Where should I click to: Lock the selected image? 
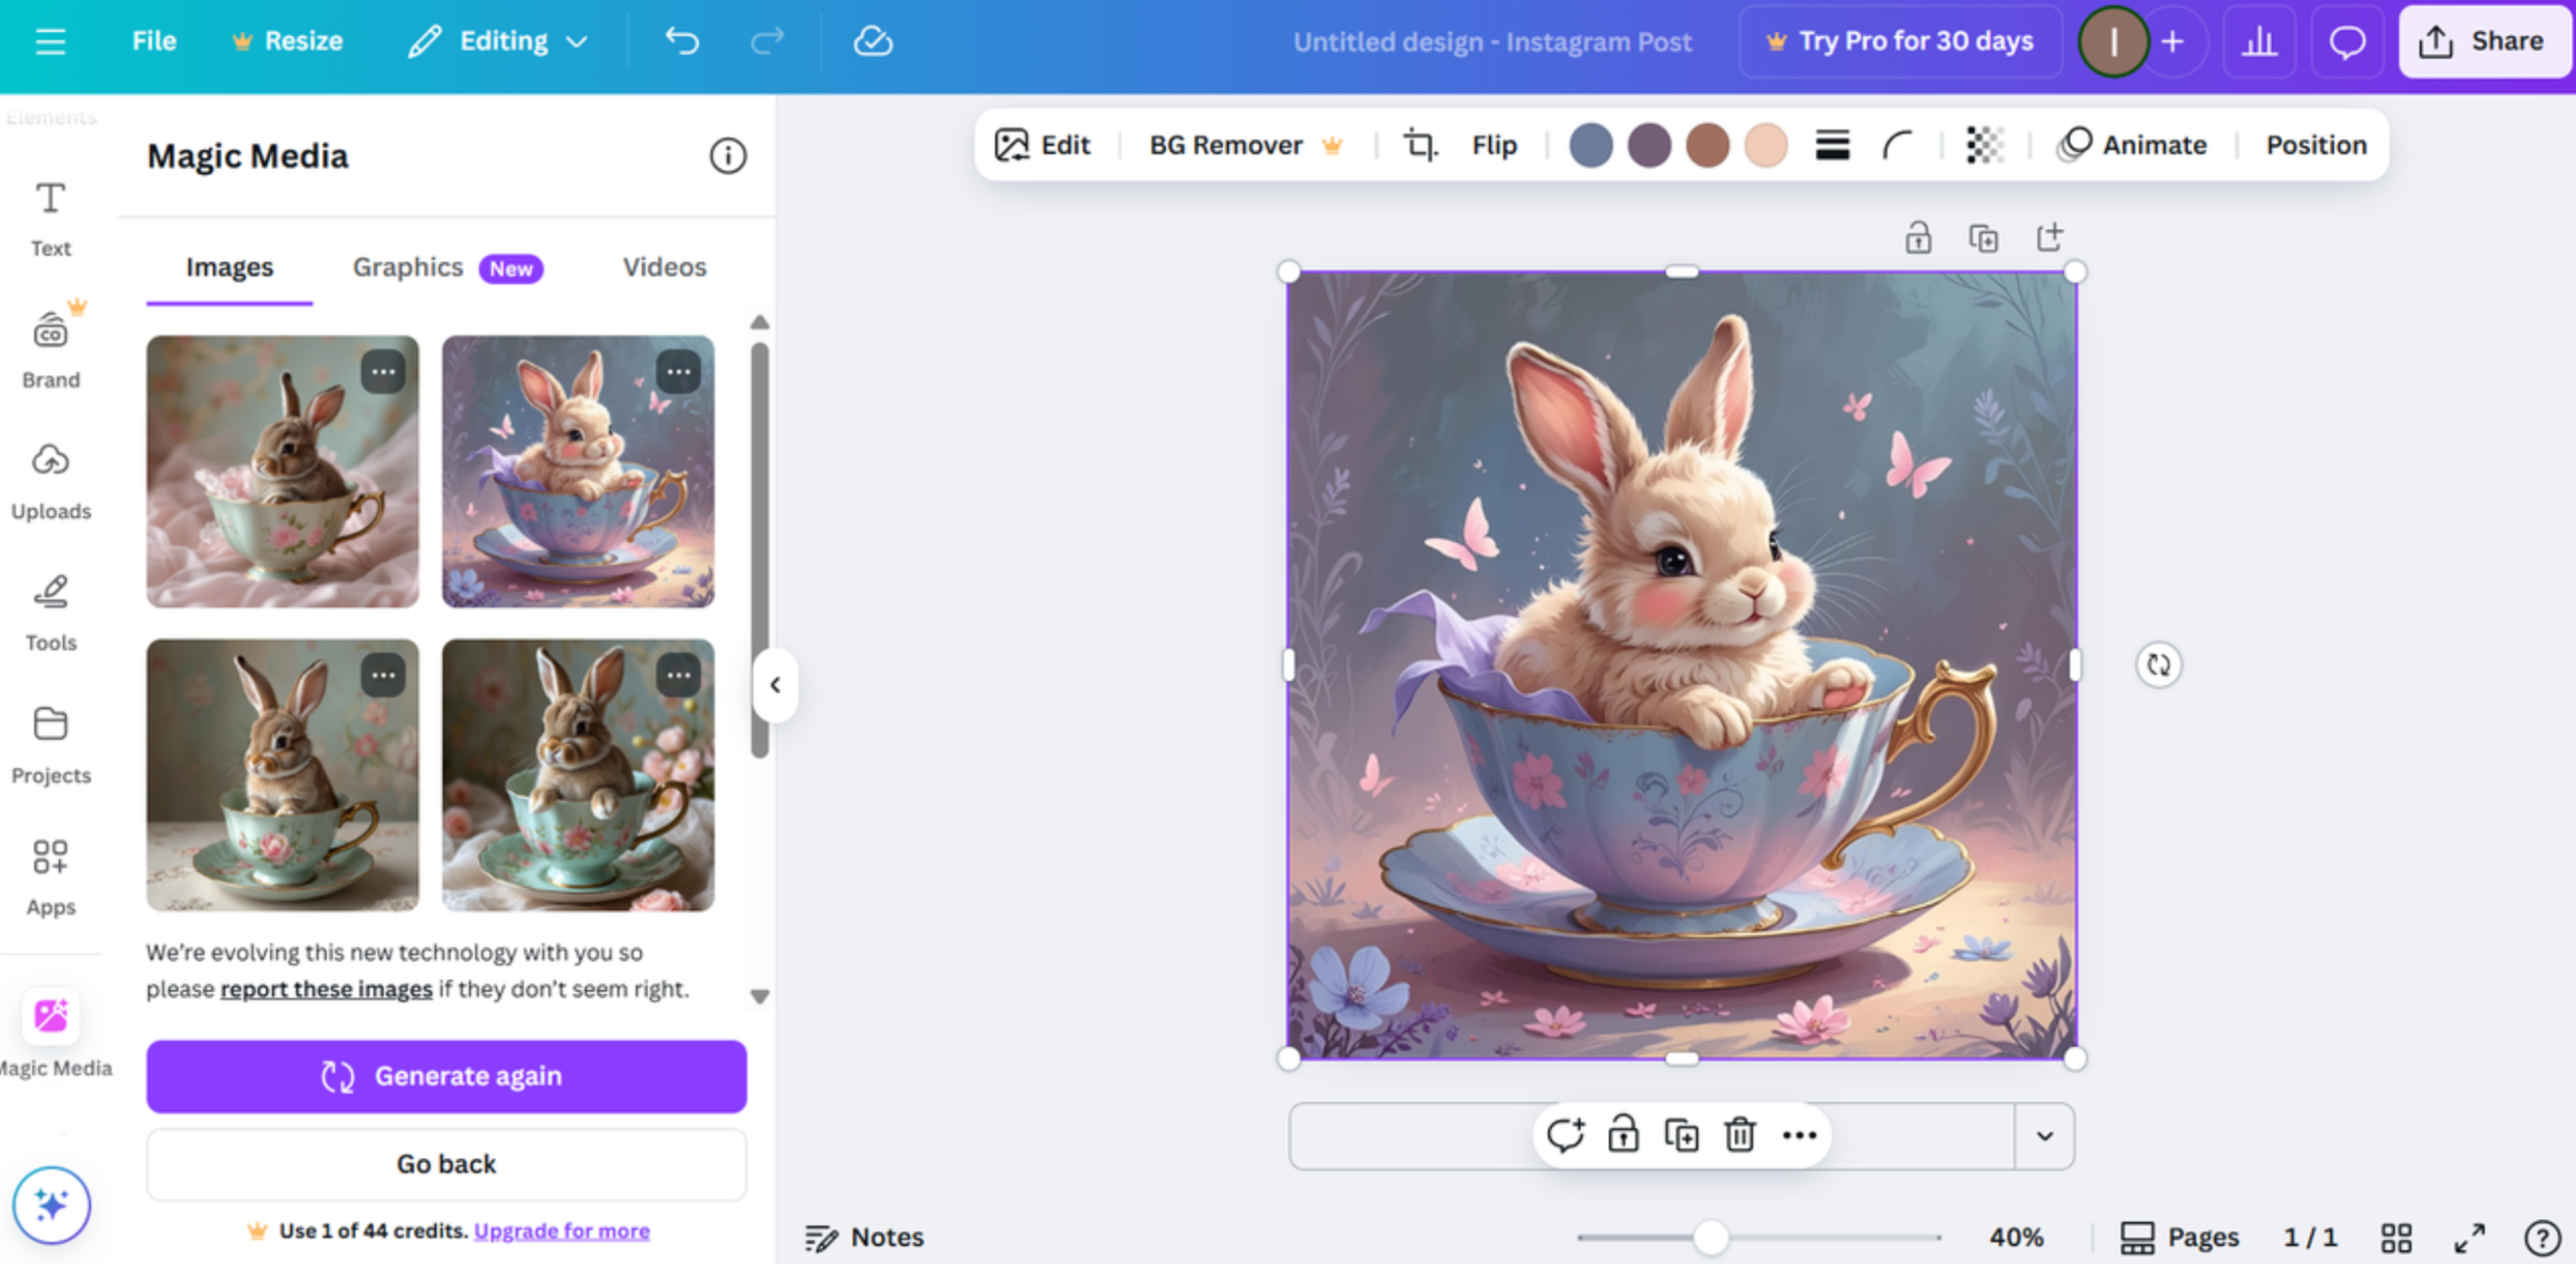pyautogui.click(x=1622, y=1135)
